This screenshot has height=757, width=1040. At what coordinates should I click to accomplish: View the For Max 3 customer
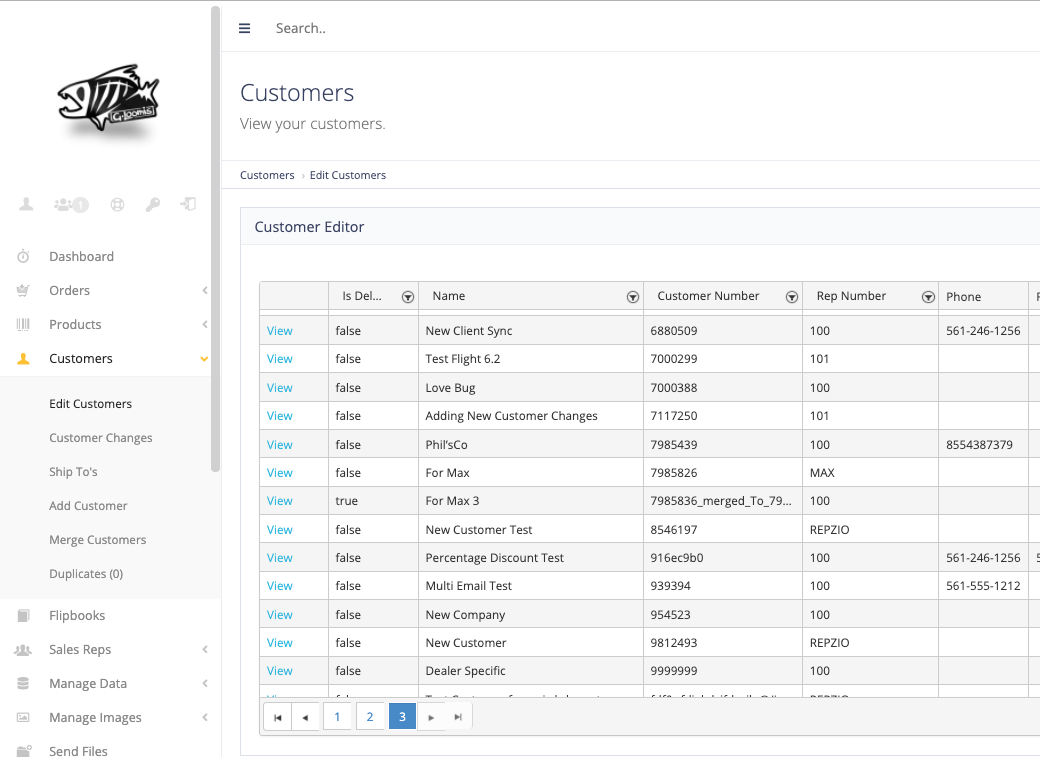click(279, 501)
